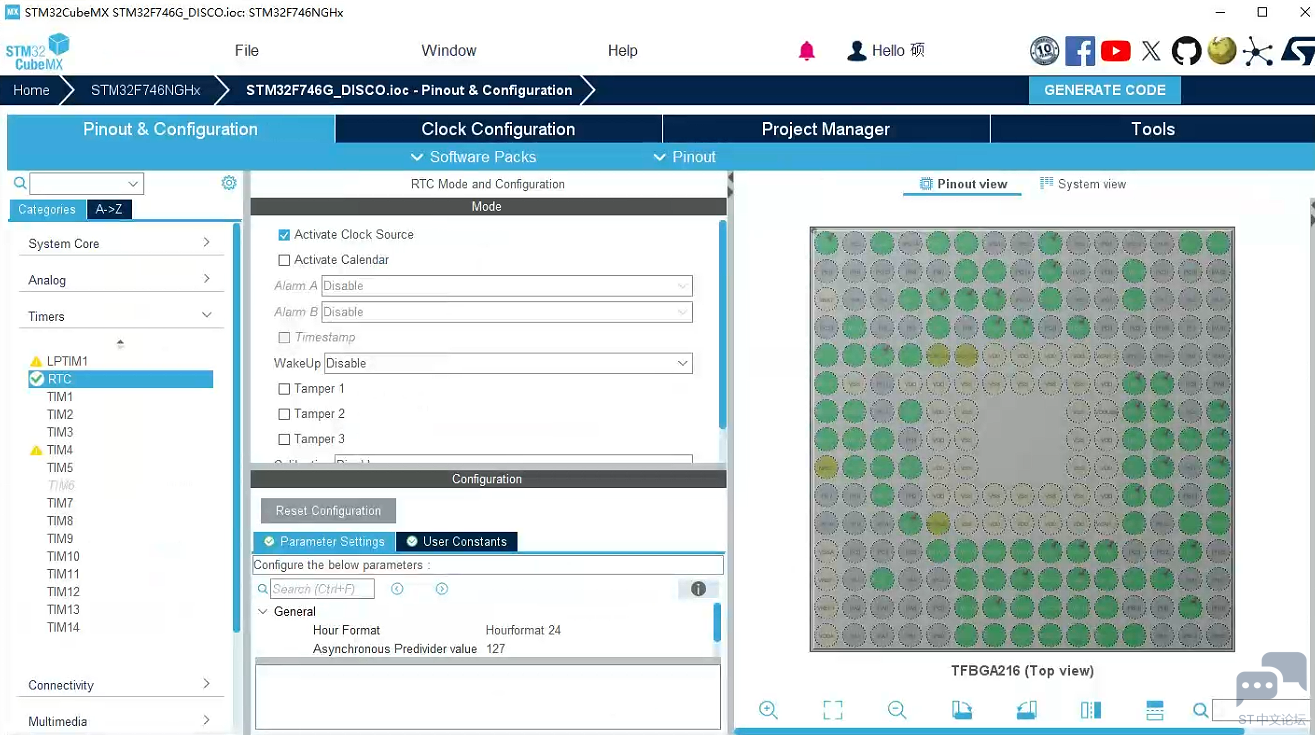The height and width of the screenshot is (735, 1315).
Task: Expand the Connectivity category
Action: (120, 685)
